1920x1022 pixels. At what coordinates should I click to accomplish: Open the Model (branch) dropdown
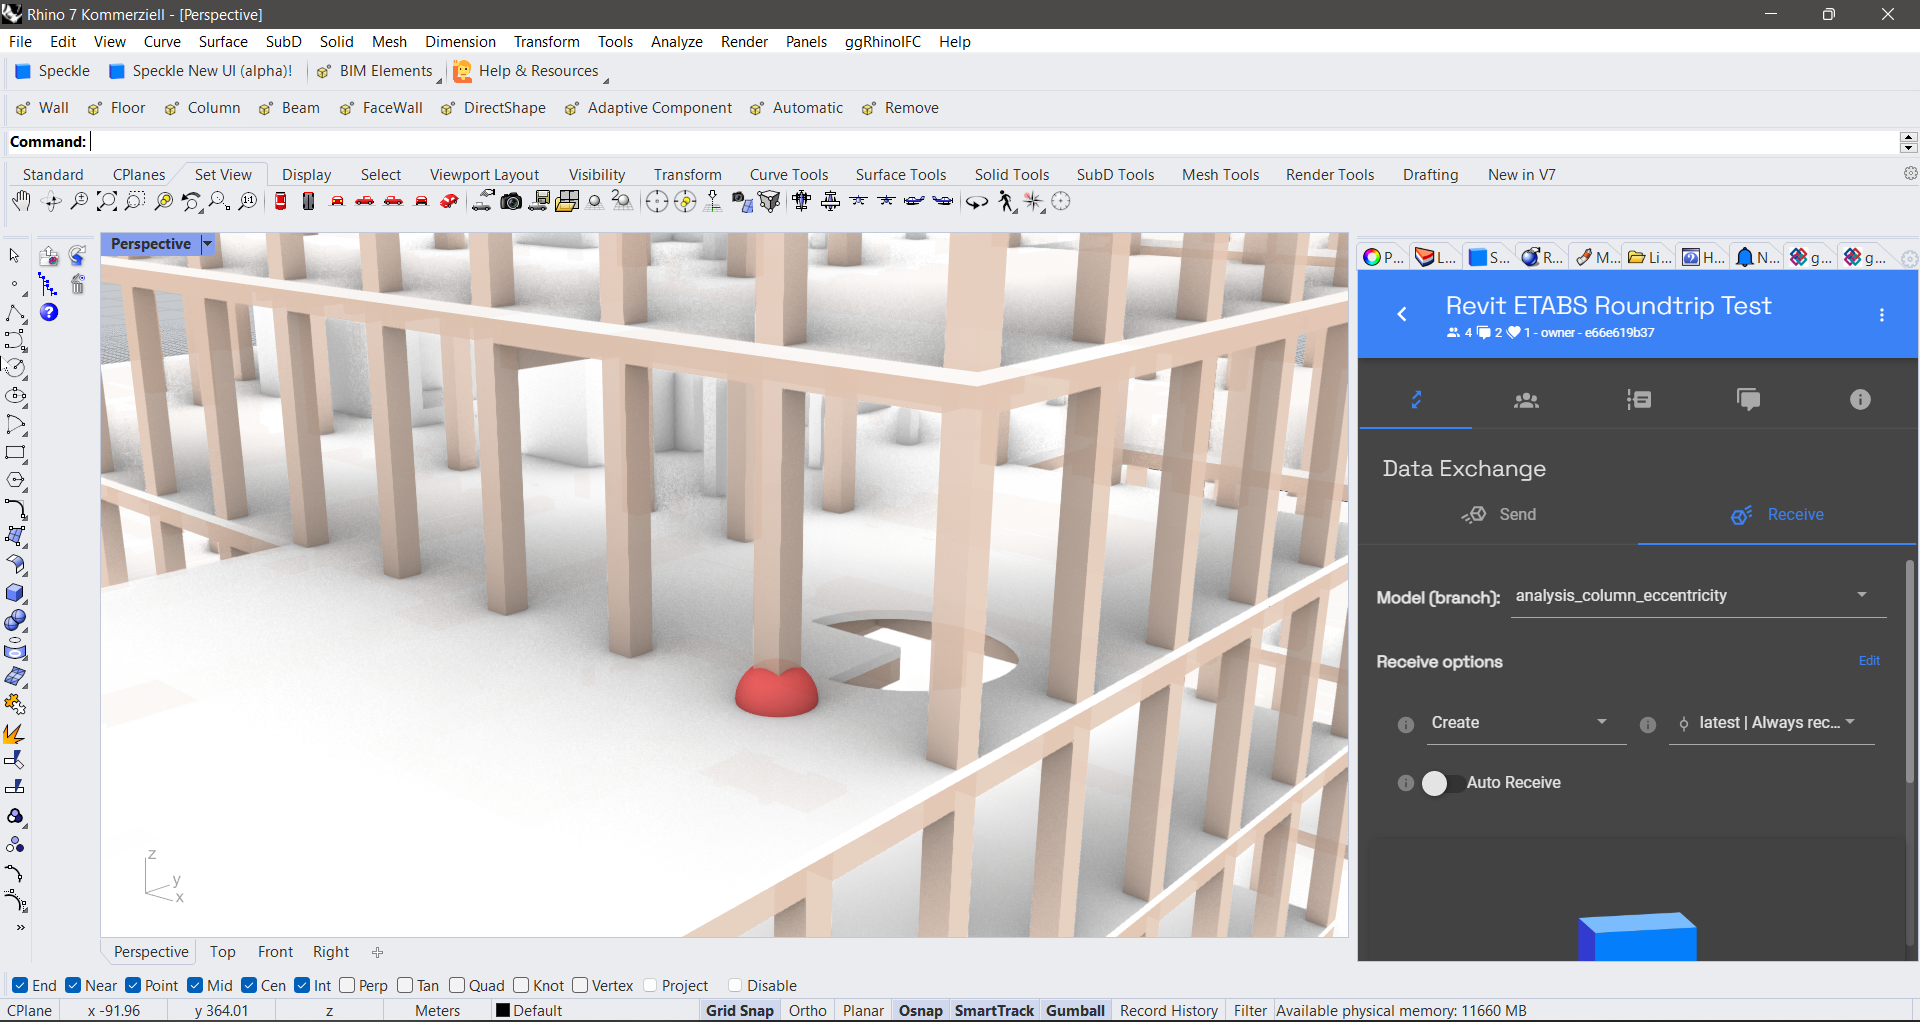point(1696,597)
